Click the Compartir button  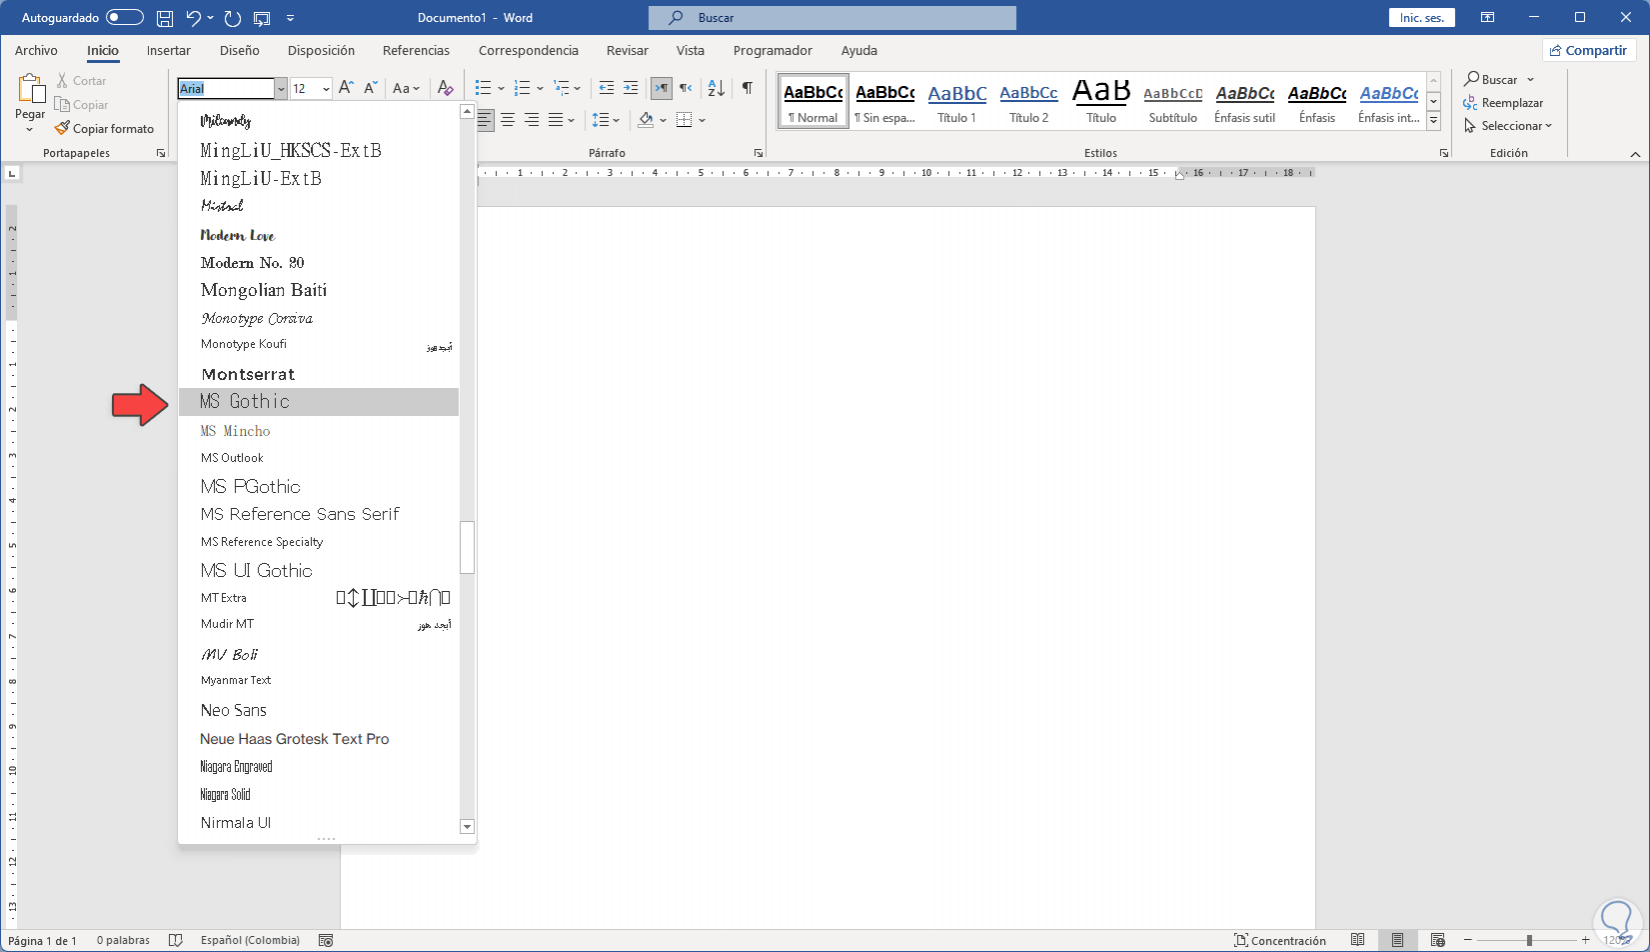pyautogui.click(x=1588, y=50)
